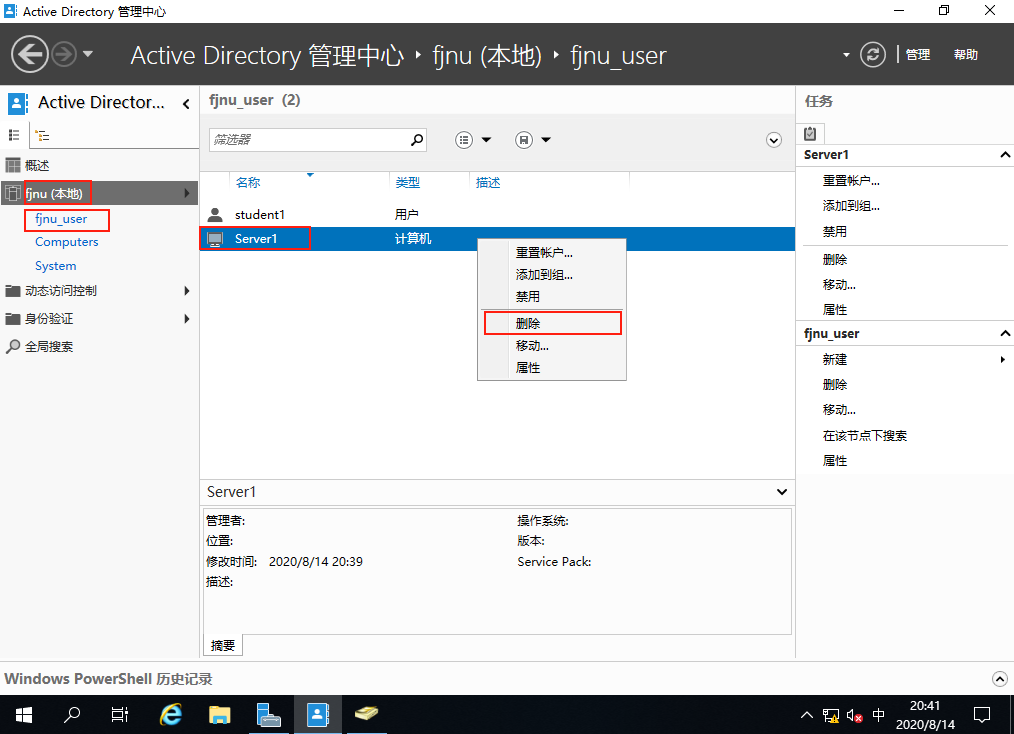Click 在该节点下搜索 task
Viewport: 1014px width, 734px height.
(865, 436)
